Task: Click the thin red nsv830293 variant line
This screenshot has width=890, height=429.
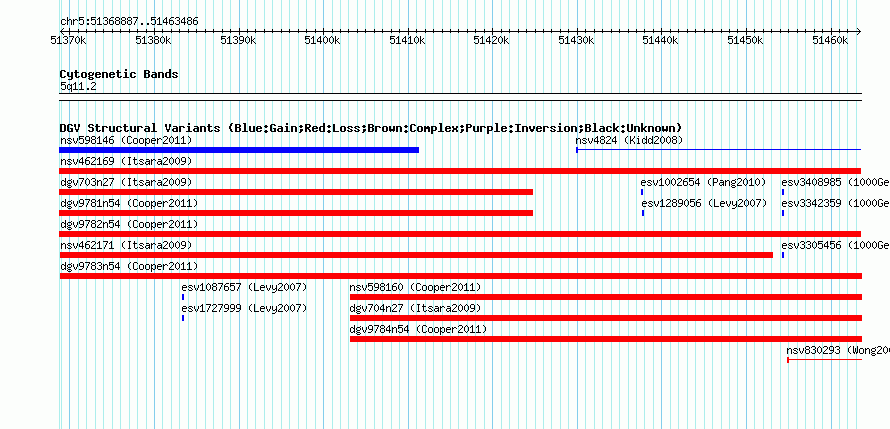Action: pos(825,360)
